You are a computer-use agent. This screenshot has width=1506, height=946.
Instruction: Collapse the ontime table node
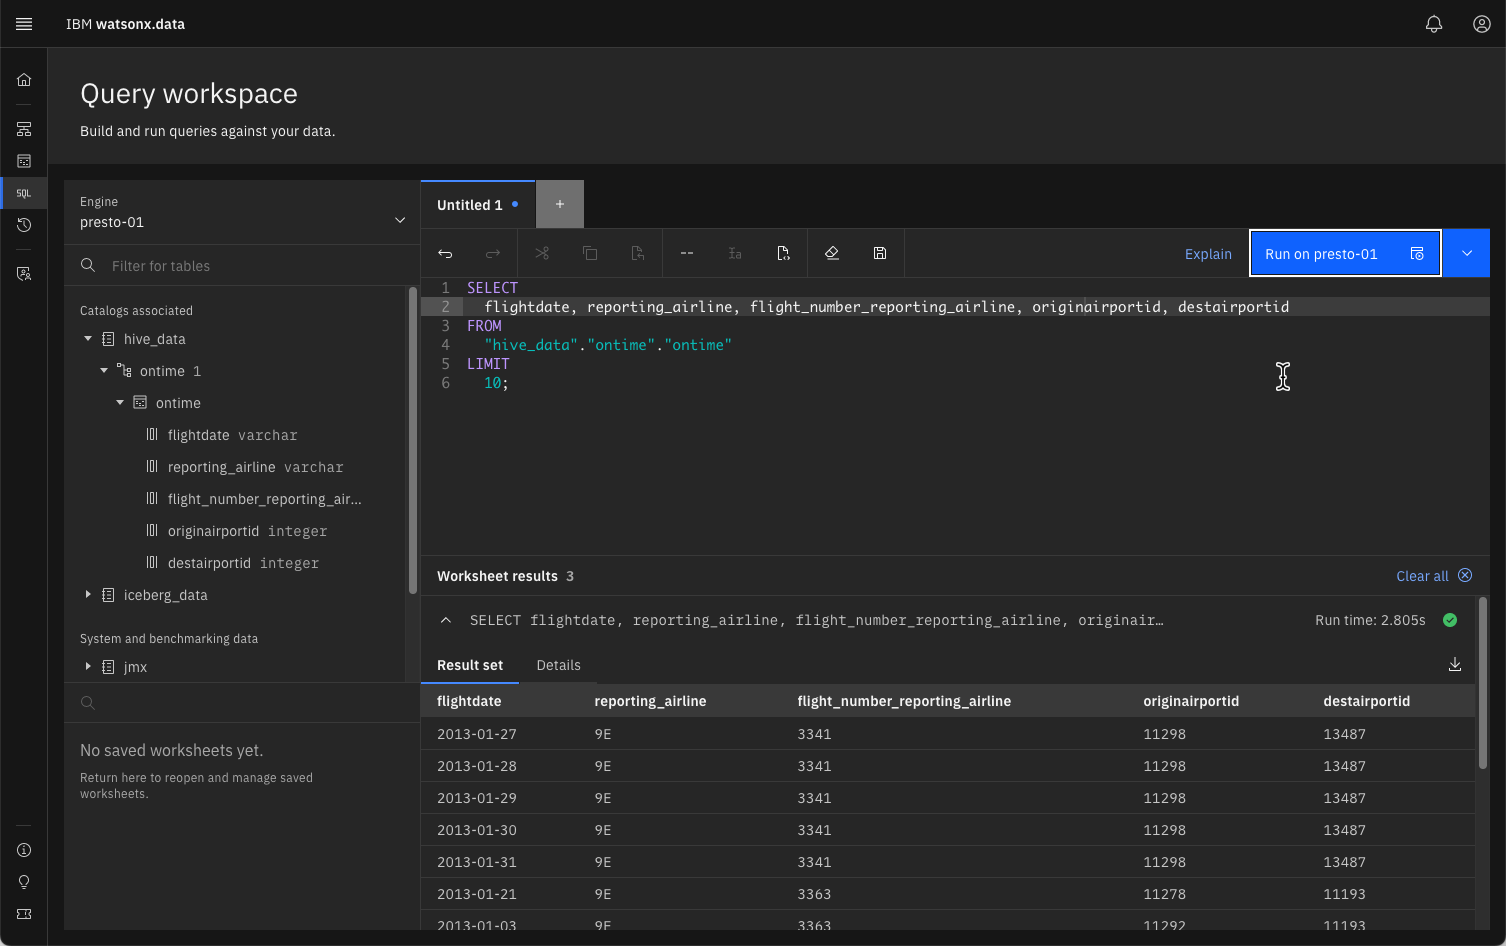[120, 403]
